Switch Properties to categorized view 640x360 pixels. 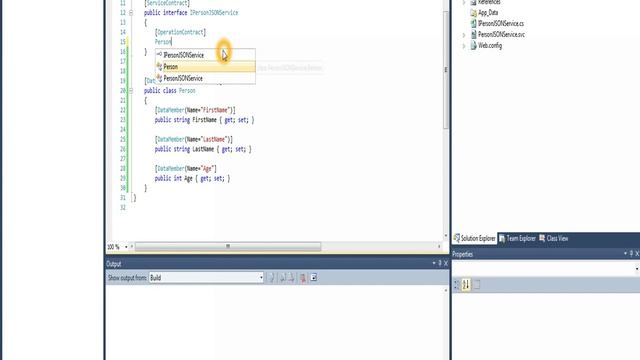pyautogui.click(x=456, y=285)
